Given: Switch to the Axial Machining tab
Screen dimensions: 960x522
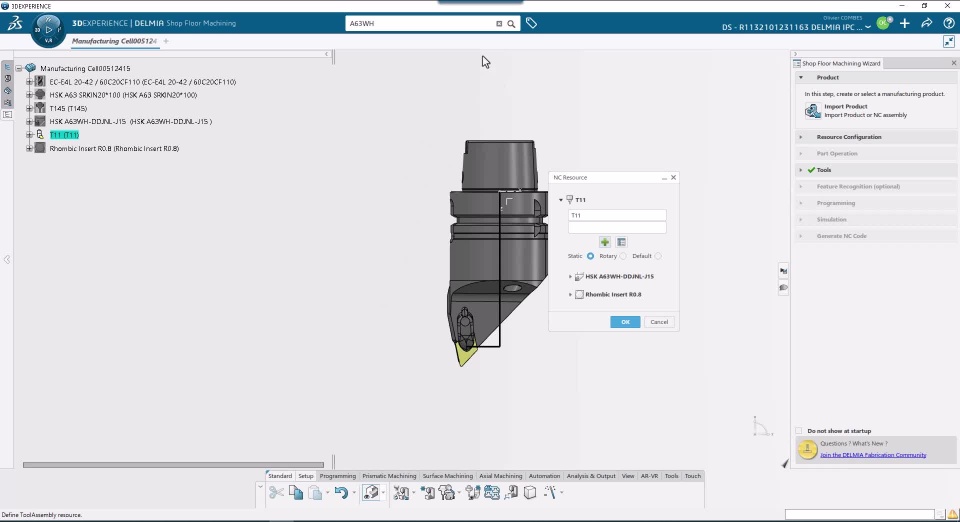Looking at the screenshot, I should pos(501,476).
